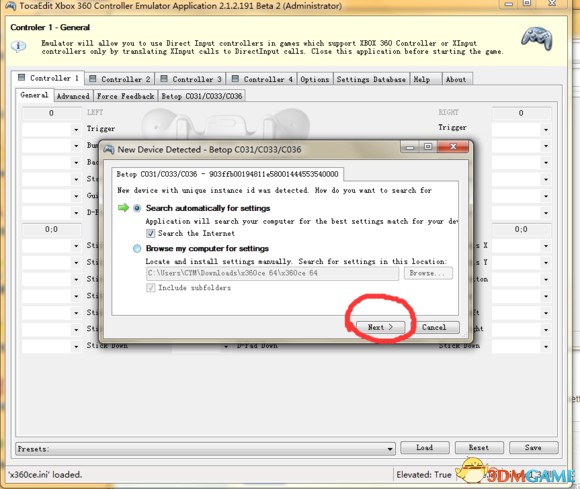Click the Controller 4 tab icon
The height and width of the screenshot is (489, 580).
point(235,79)
